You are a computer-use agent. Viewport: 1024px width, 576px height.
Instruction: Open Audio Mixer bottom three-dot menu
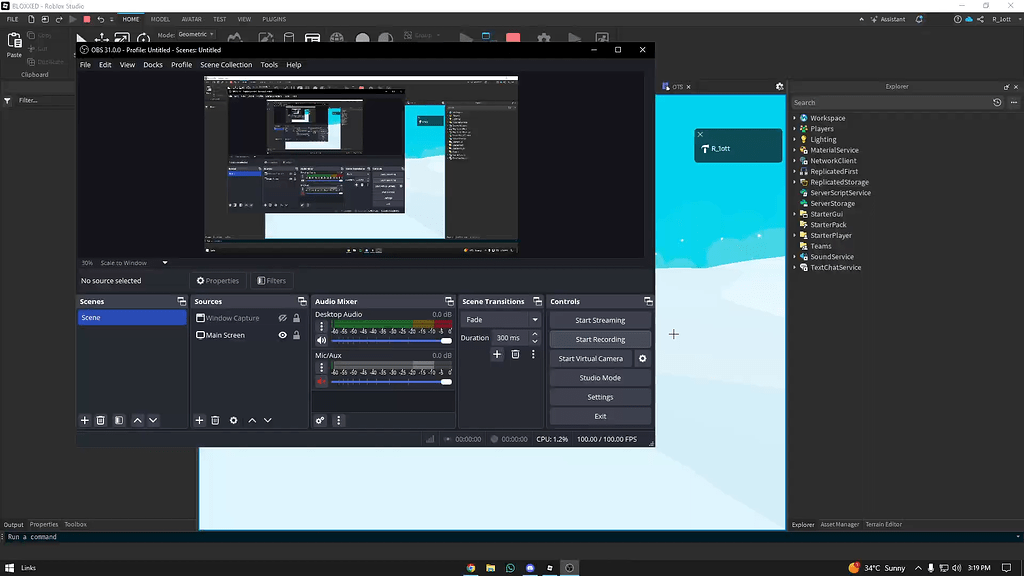click(338, 421)
